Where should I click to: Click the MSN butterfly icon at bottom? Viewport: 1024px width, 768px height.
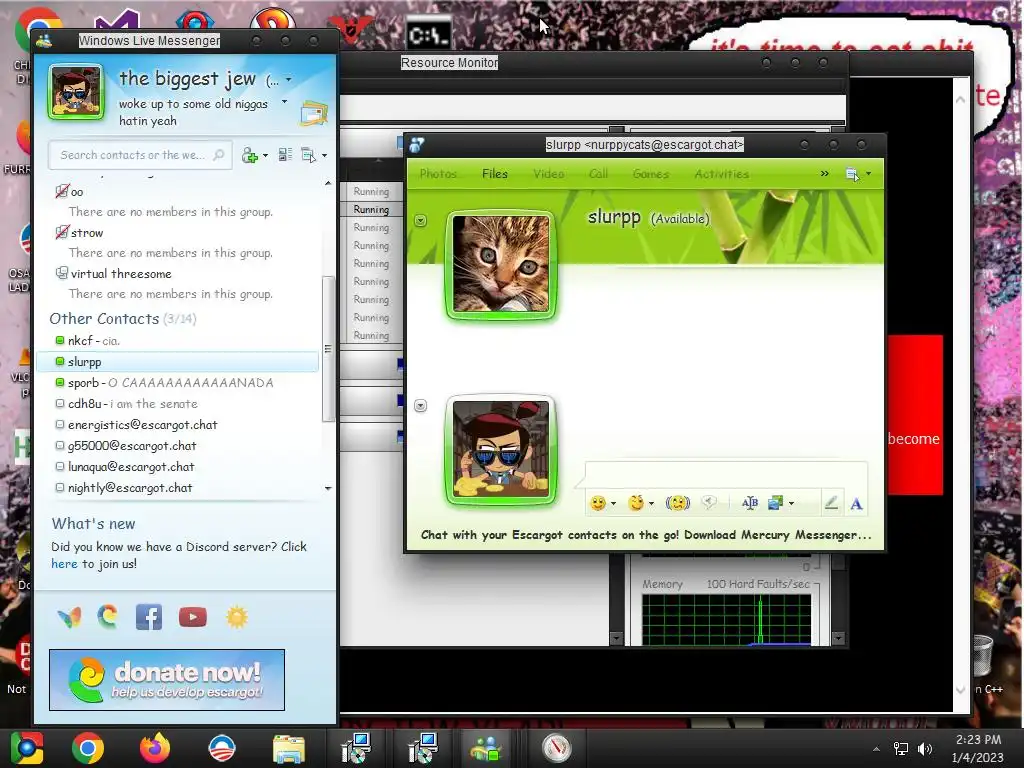(x=70, y=617)
